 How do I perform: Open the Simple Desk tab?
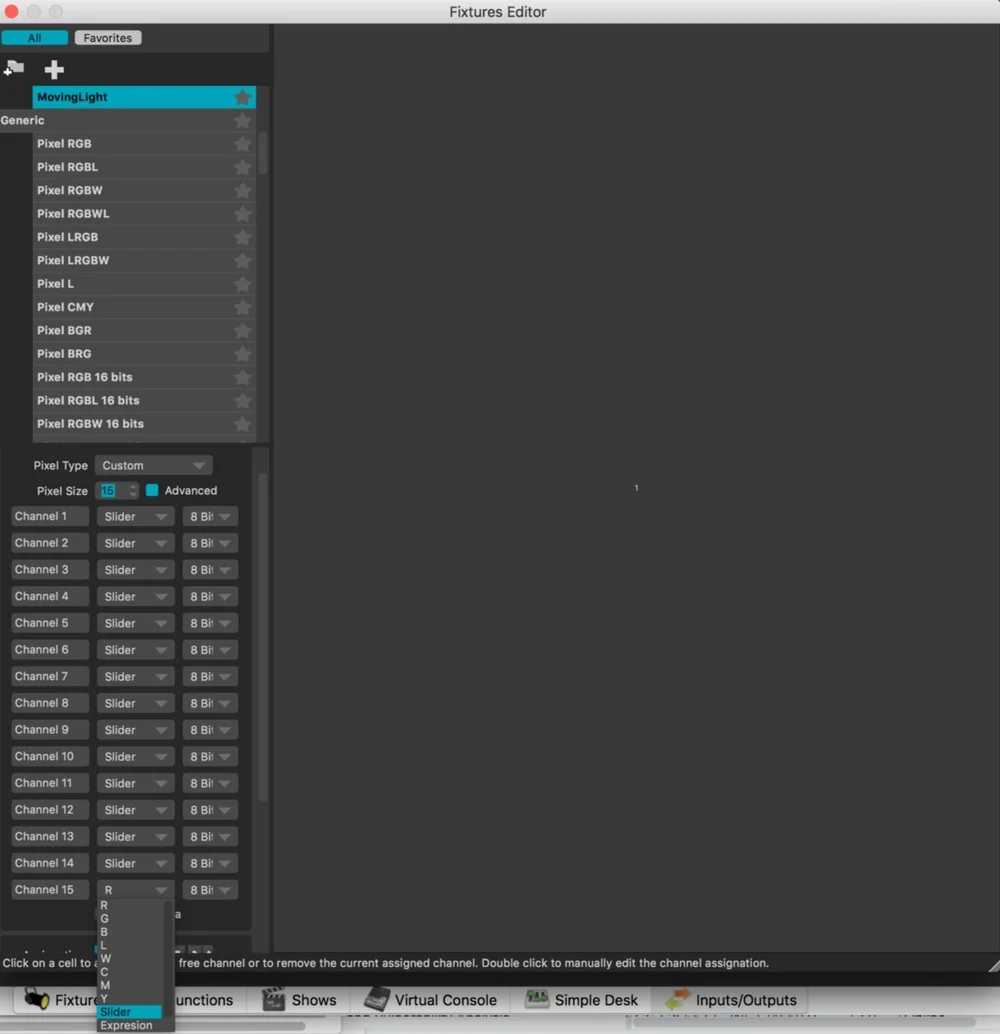pos(581,1000)
